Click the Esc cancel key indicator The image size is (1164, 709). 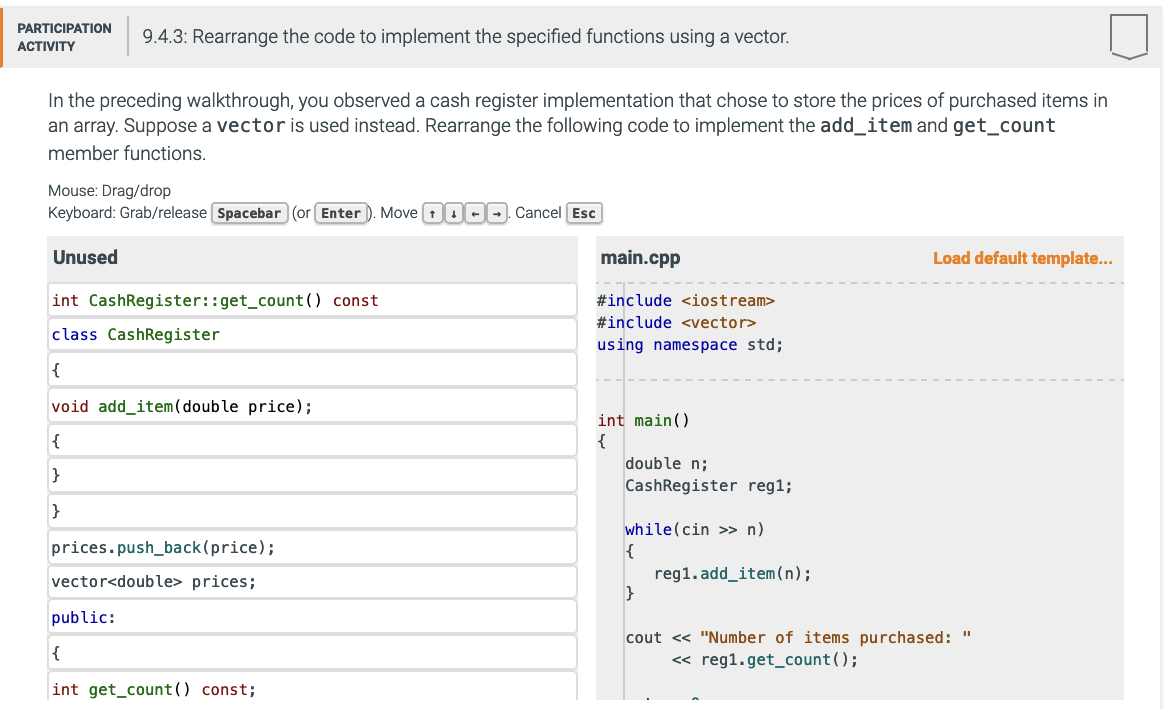[584, 212]
